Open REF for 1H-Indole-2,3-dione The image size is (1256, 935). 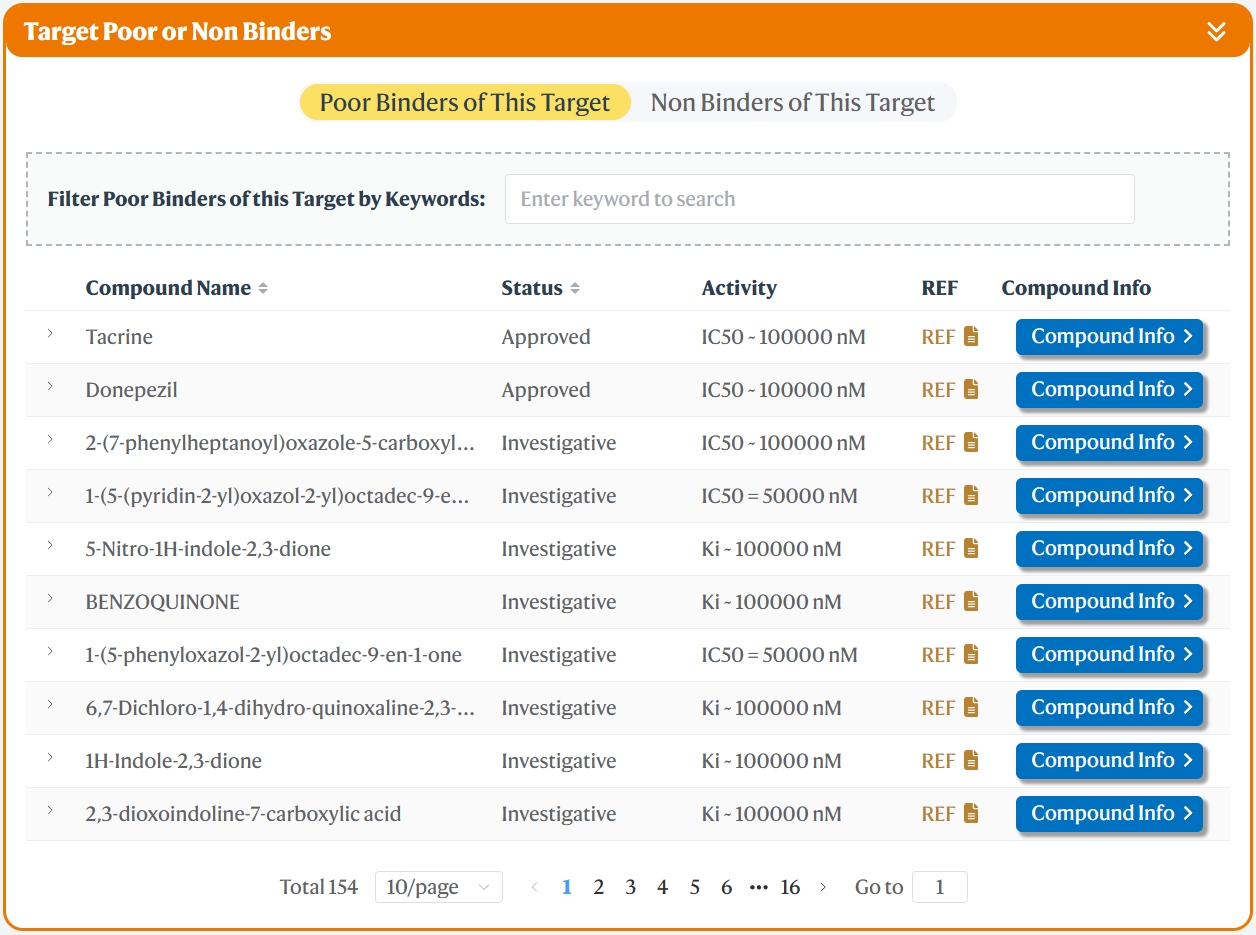pyautogui.click(x=950, y=761)
